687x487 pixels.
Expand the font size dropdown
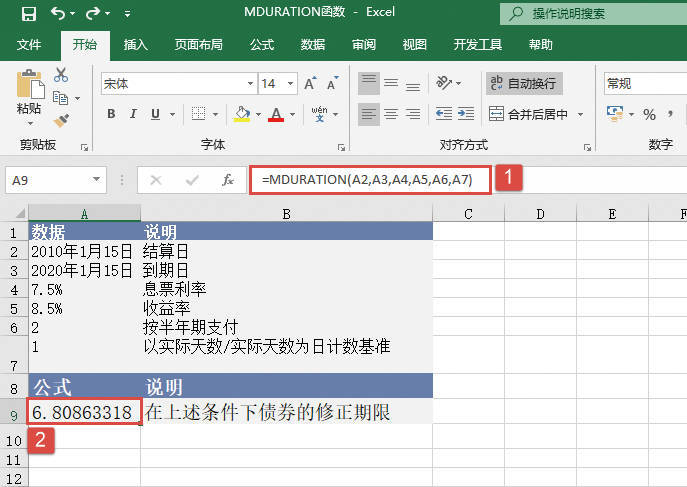(293, 84)
